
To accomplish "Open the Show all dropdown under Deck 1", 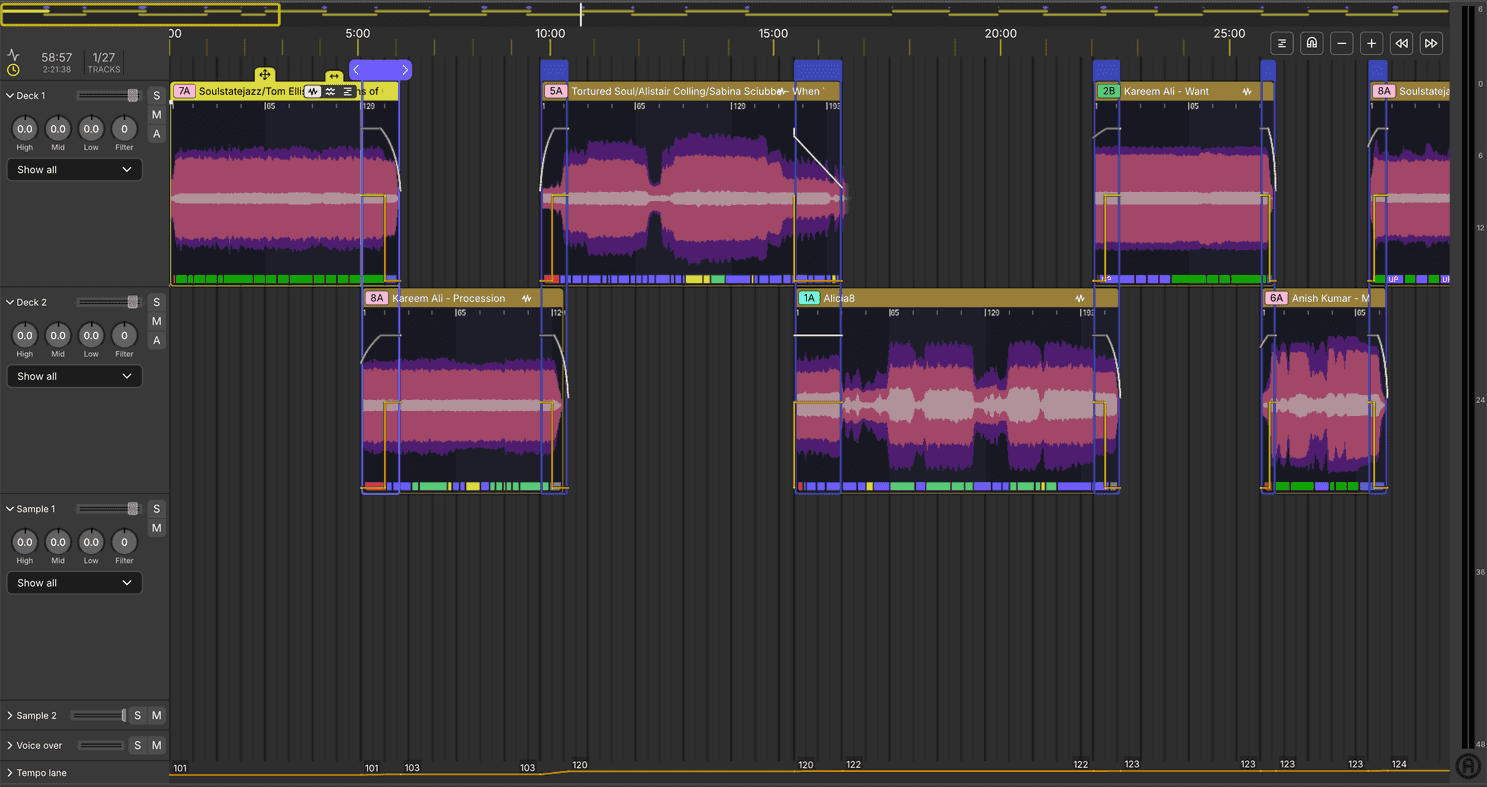I will [74, 169].
